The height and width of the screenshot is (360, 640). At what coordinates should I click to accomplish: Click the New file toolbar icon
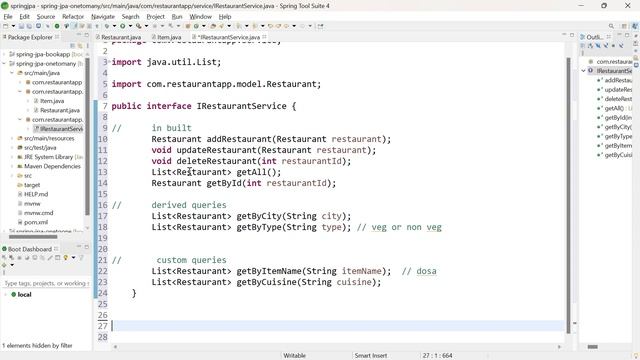[6, 26]
